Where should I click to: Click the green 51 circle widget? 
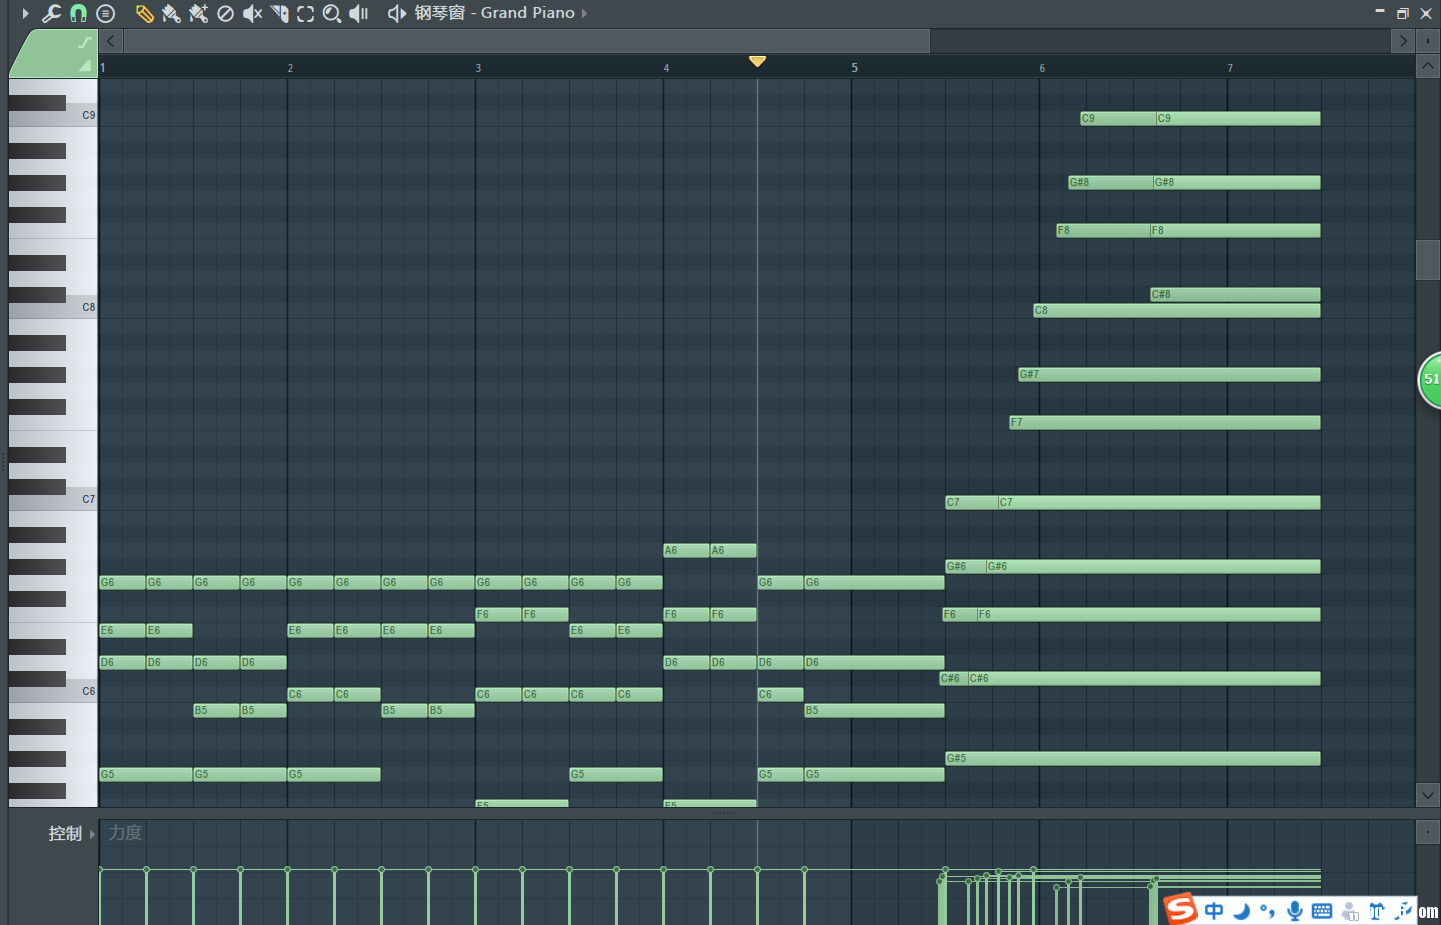tap(1430, 380)
